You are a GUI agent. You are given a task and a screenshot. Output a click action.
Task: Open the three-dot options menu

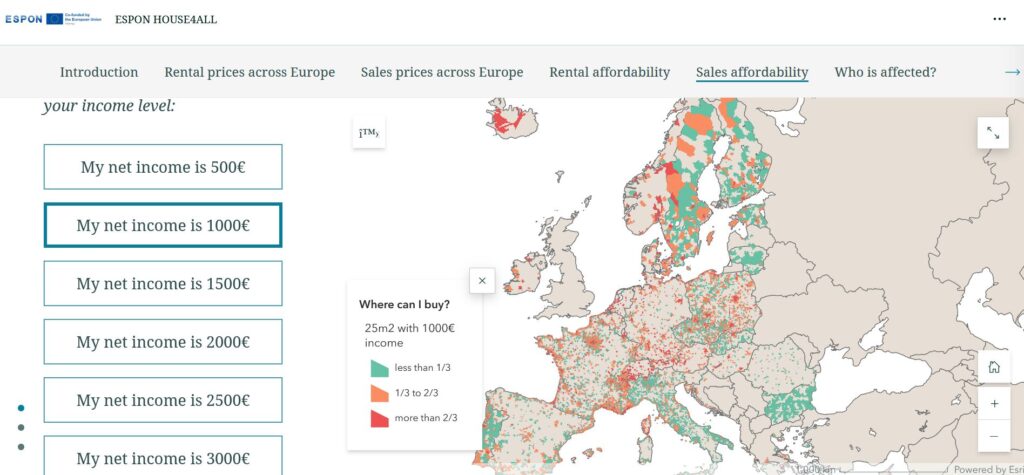[x=999, y=19]
